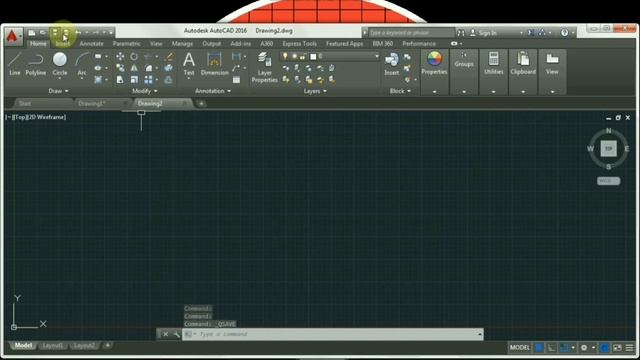Open the layer selection dropdown
Screen dimensions: 640x360
377,56
